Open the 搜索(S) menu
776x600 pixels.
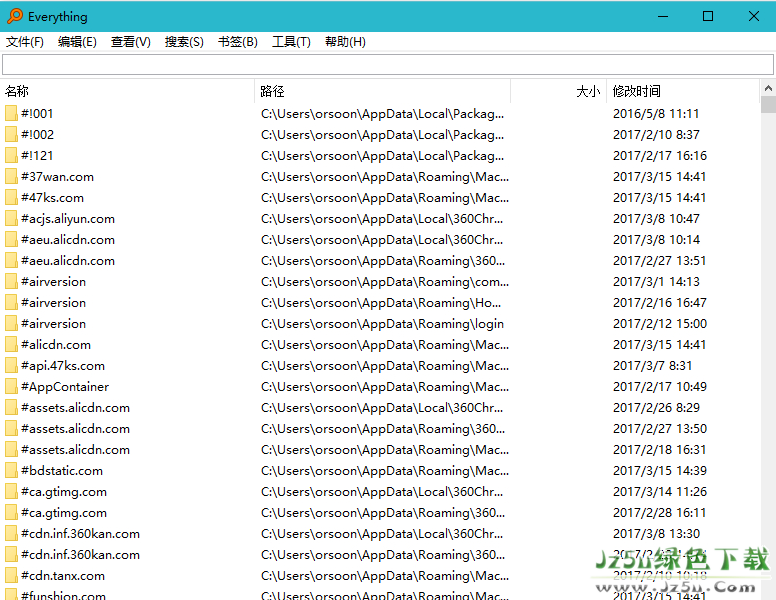184,42
